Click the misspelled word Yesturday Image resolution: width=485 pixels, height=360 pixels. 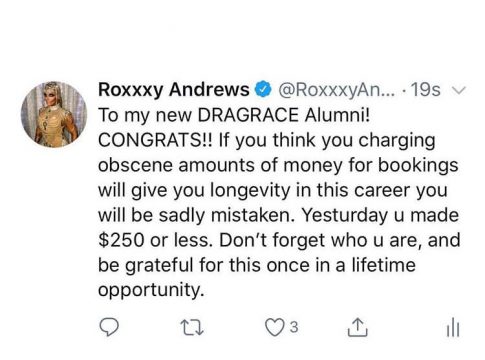pyautogui.click(x=345, y=215)
